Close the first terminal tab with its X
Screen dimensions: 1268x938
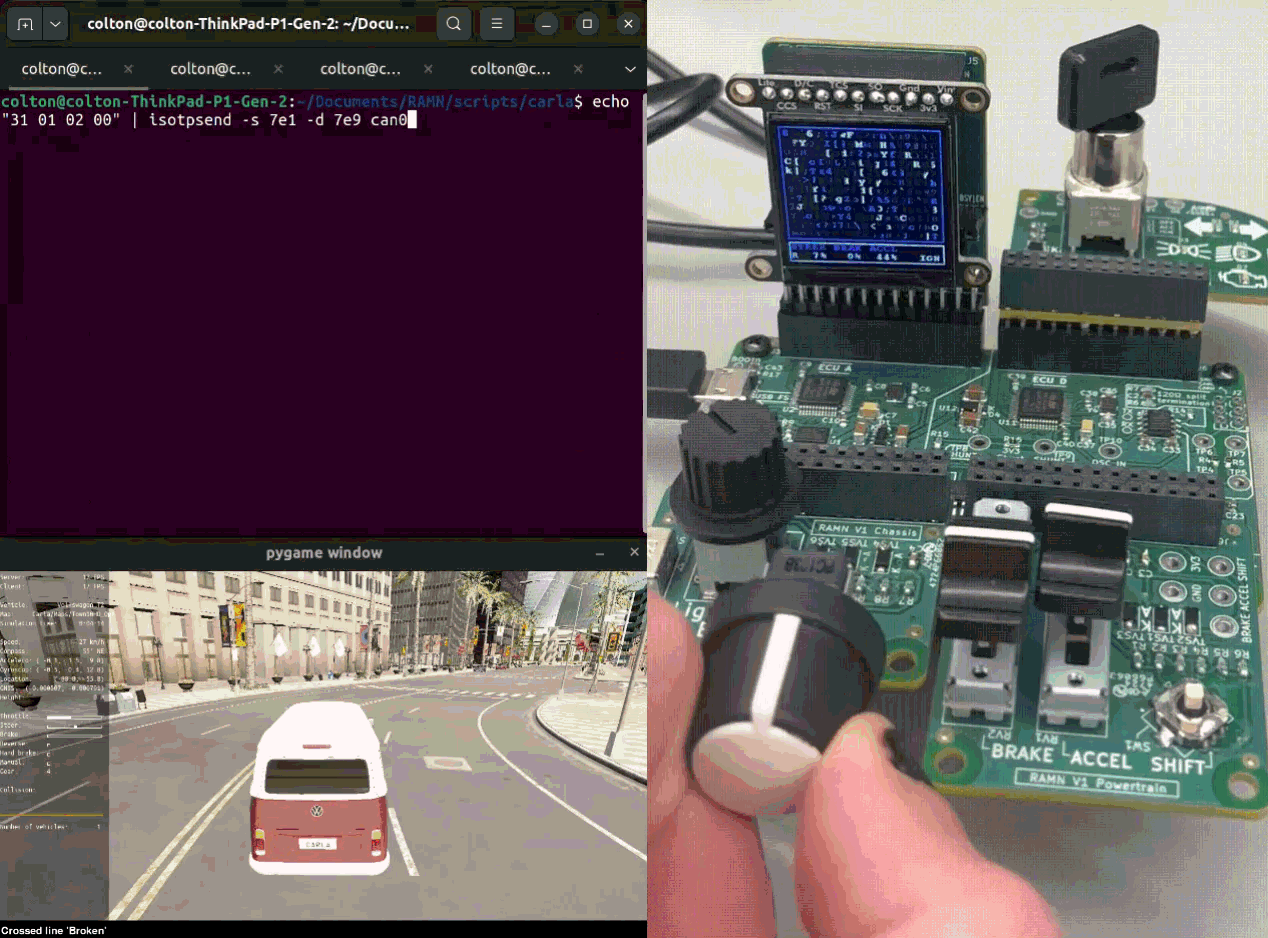tap(128, 69)
